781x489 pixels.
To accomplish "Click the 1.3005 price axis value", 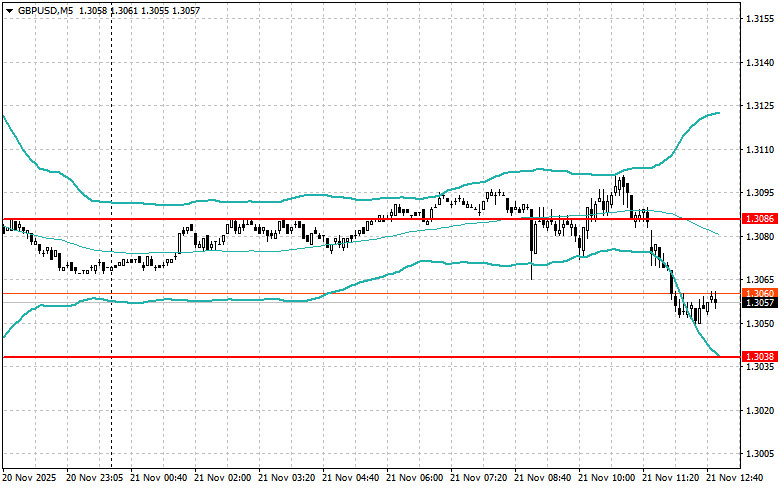I will pos(760,454).
